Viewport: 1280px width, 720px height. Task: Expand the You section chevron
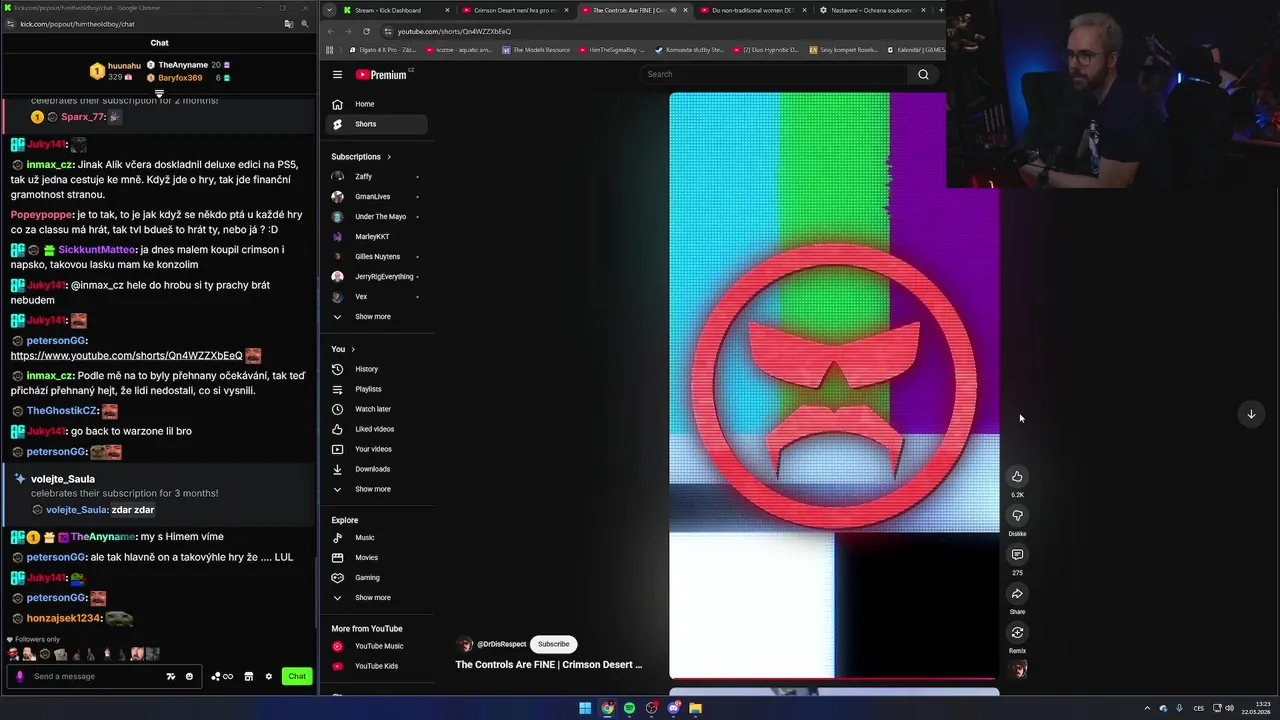[x=352, y=349]
